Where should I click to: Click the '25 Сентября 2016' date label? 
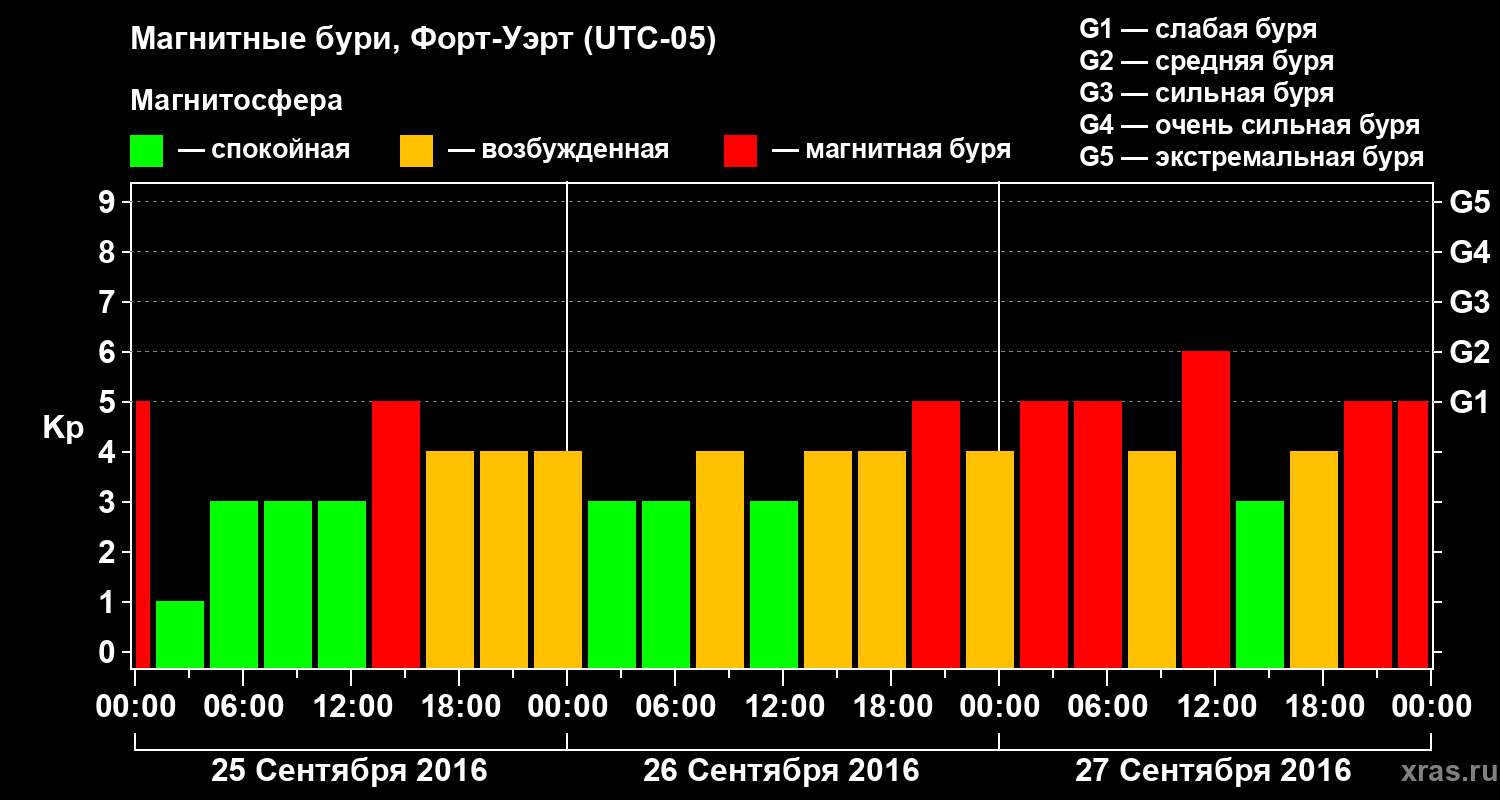(x=349, y=771)
